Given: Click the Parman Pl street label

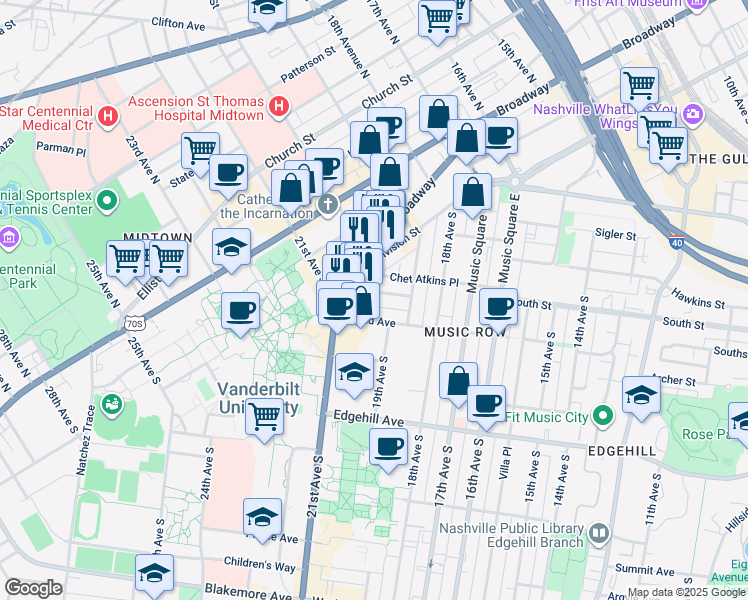Looking at the screenshot, I should tap(61, 148).
